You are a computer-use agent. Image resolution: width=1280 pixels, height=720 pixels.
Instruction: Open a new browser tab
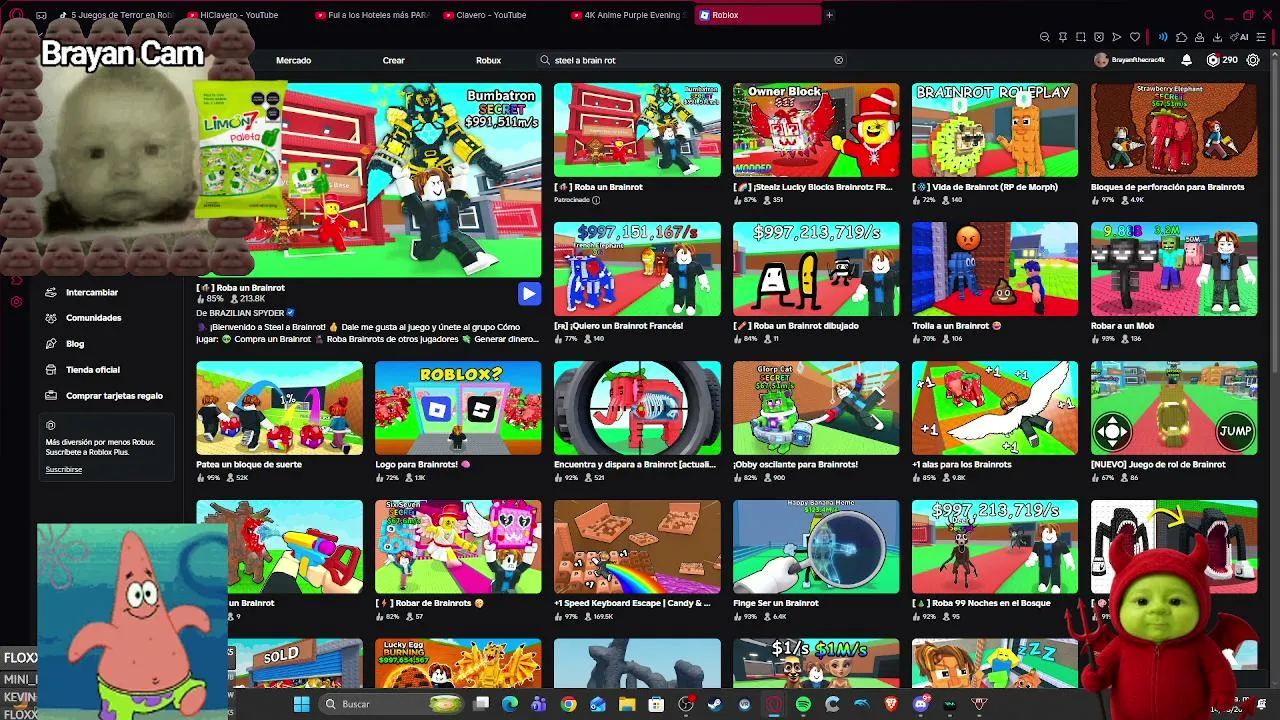(829, 15)
